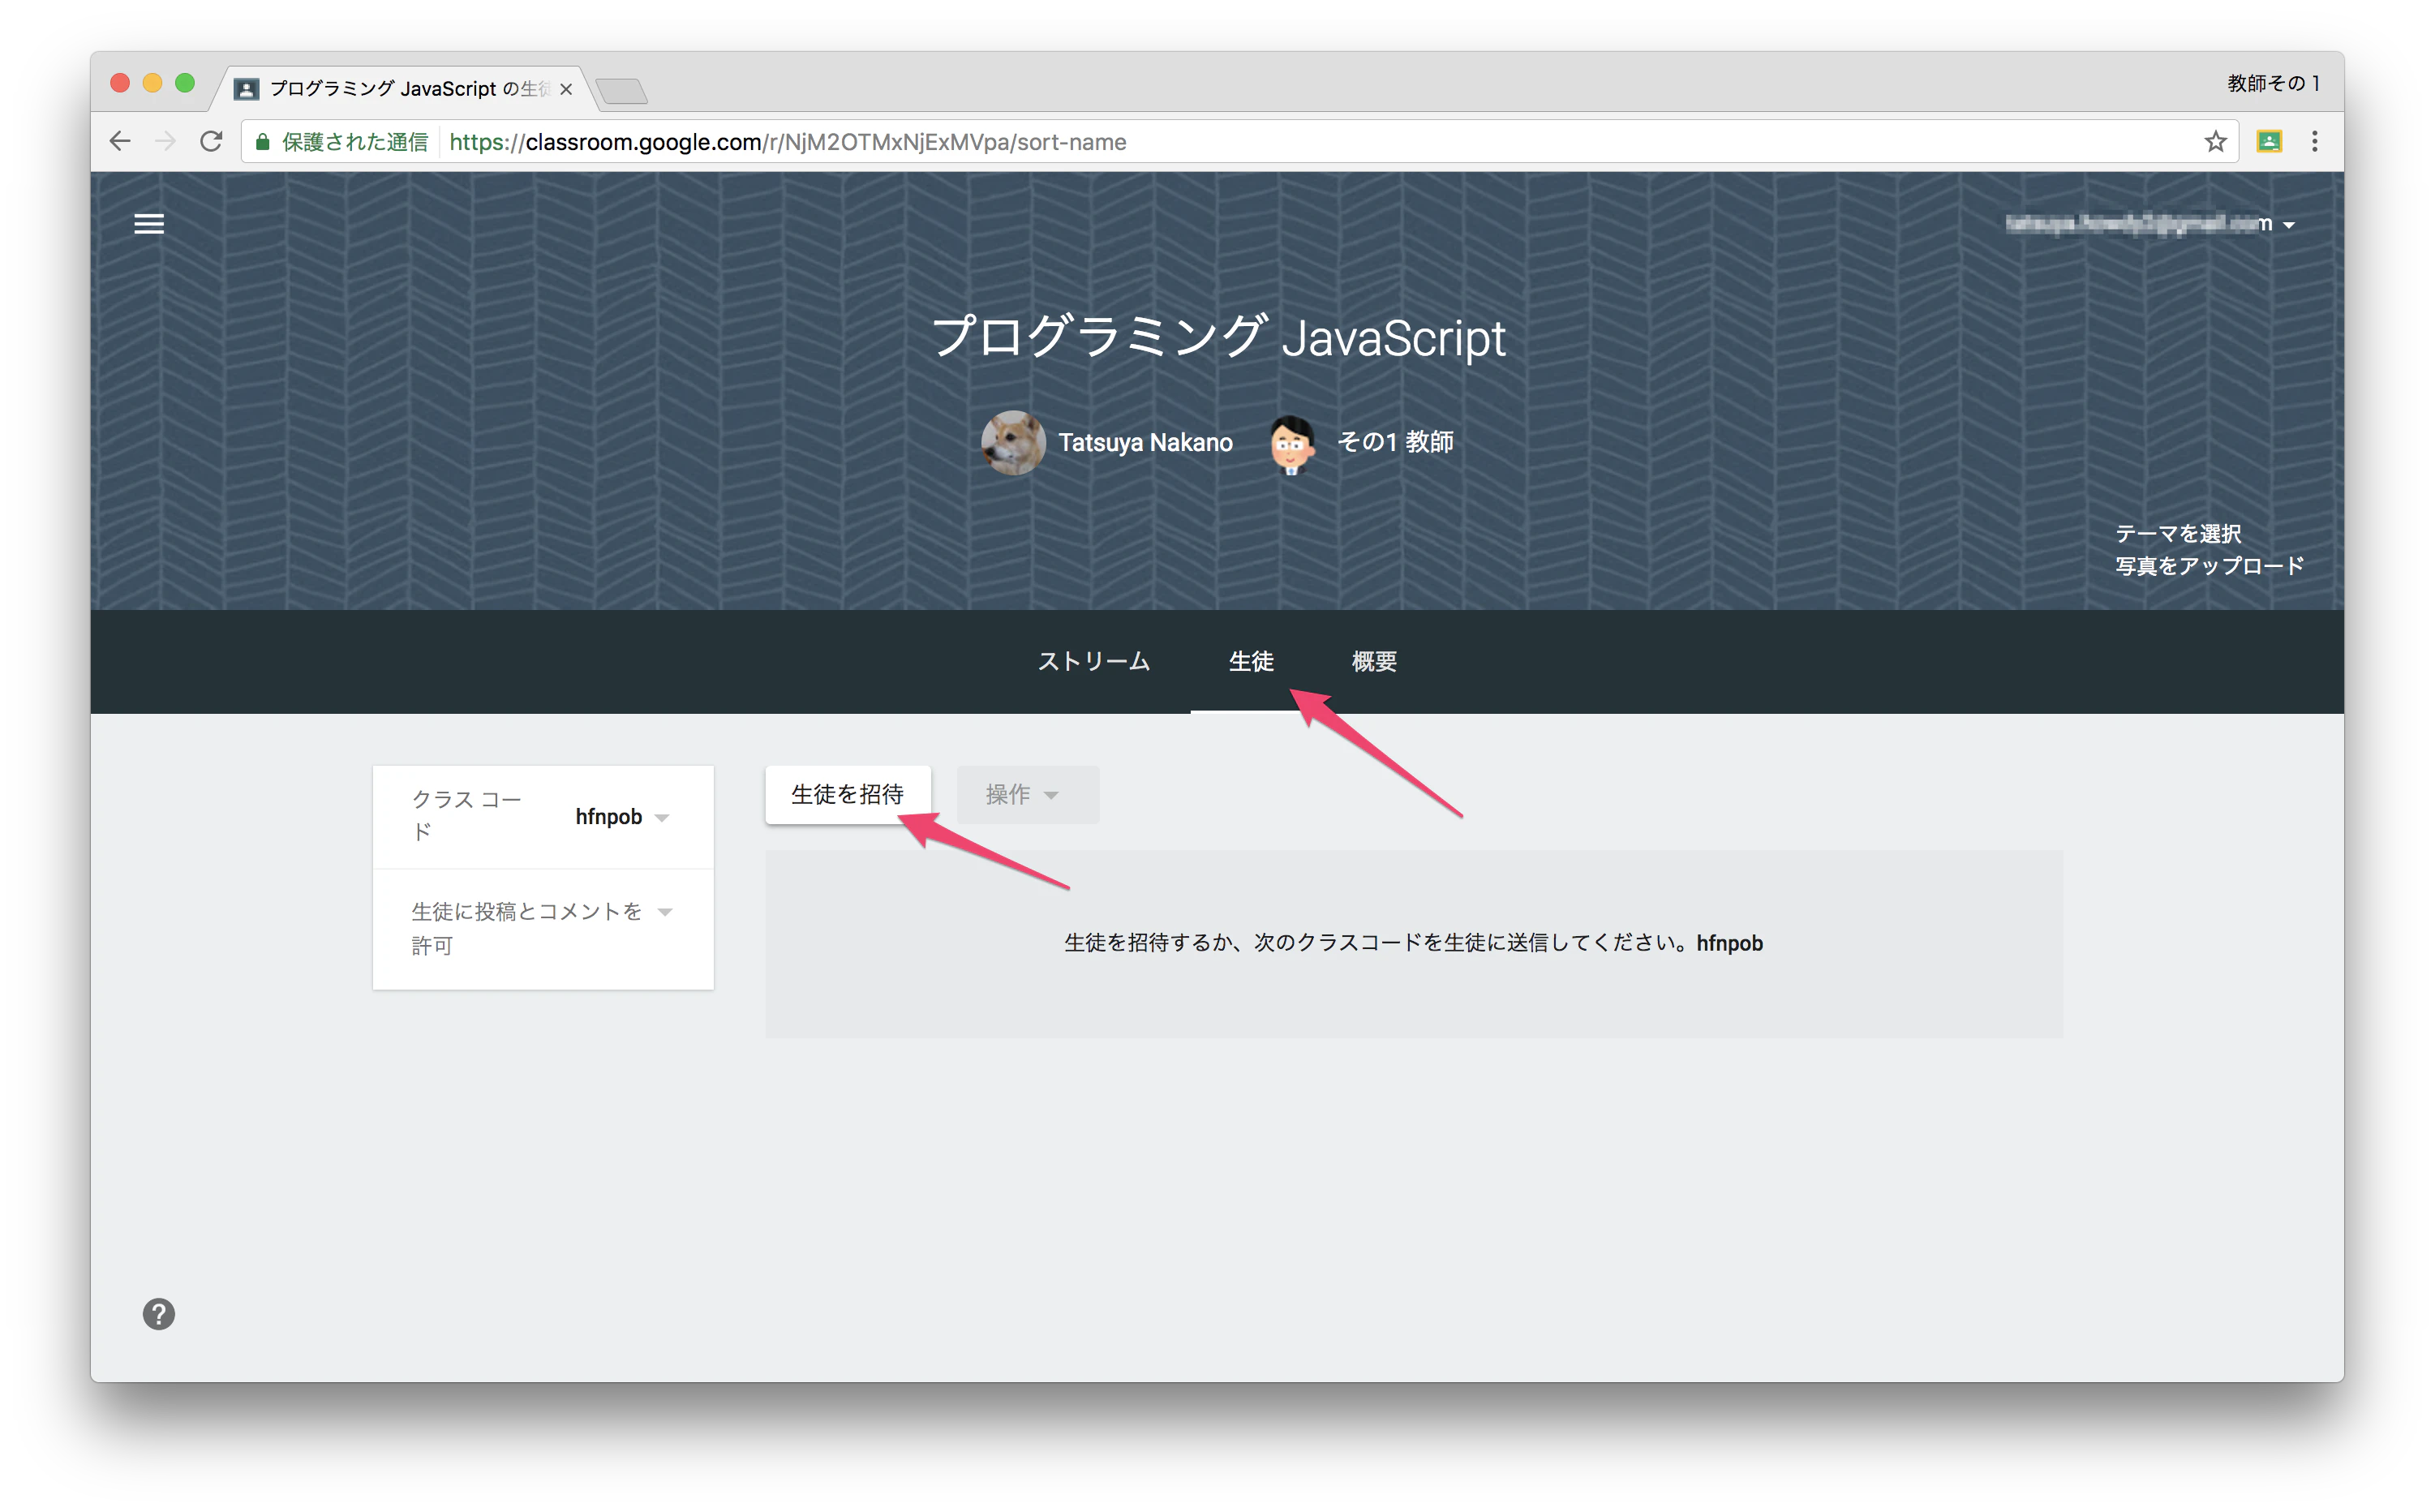
Task: Click the その1 教師 name text
Action: coord(1395,442)
